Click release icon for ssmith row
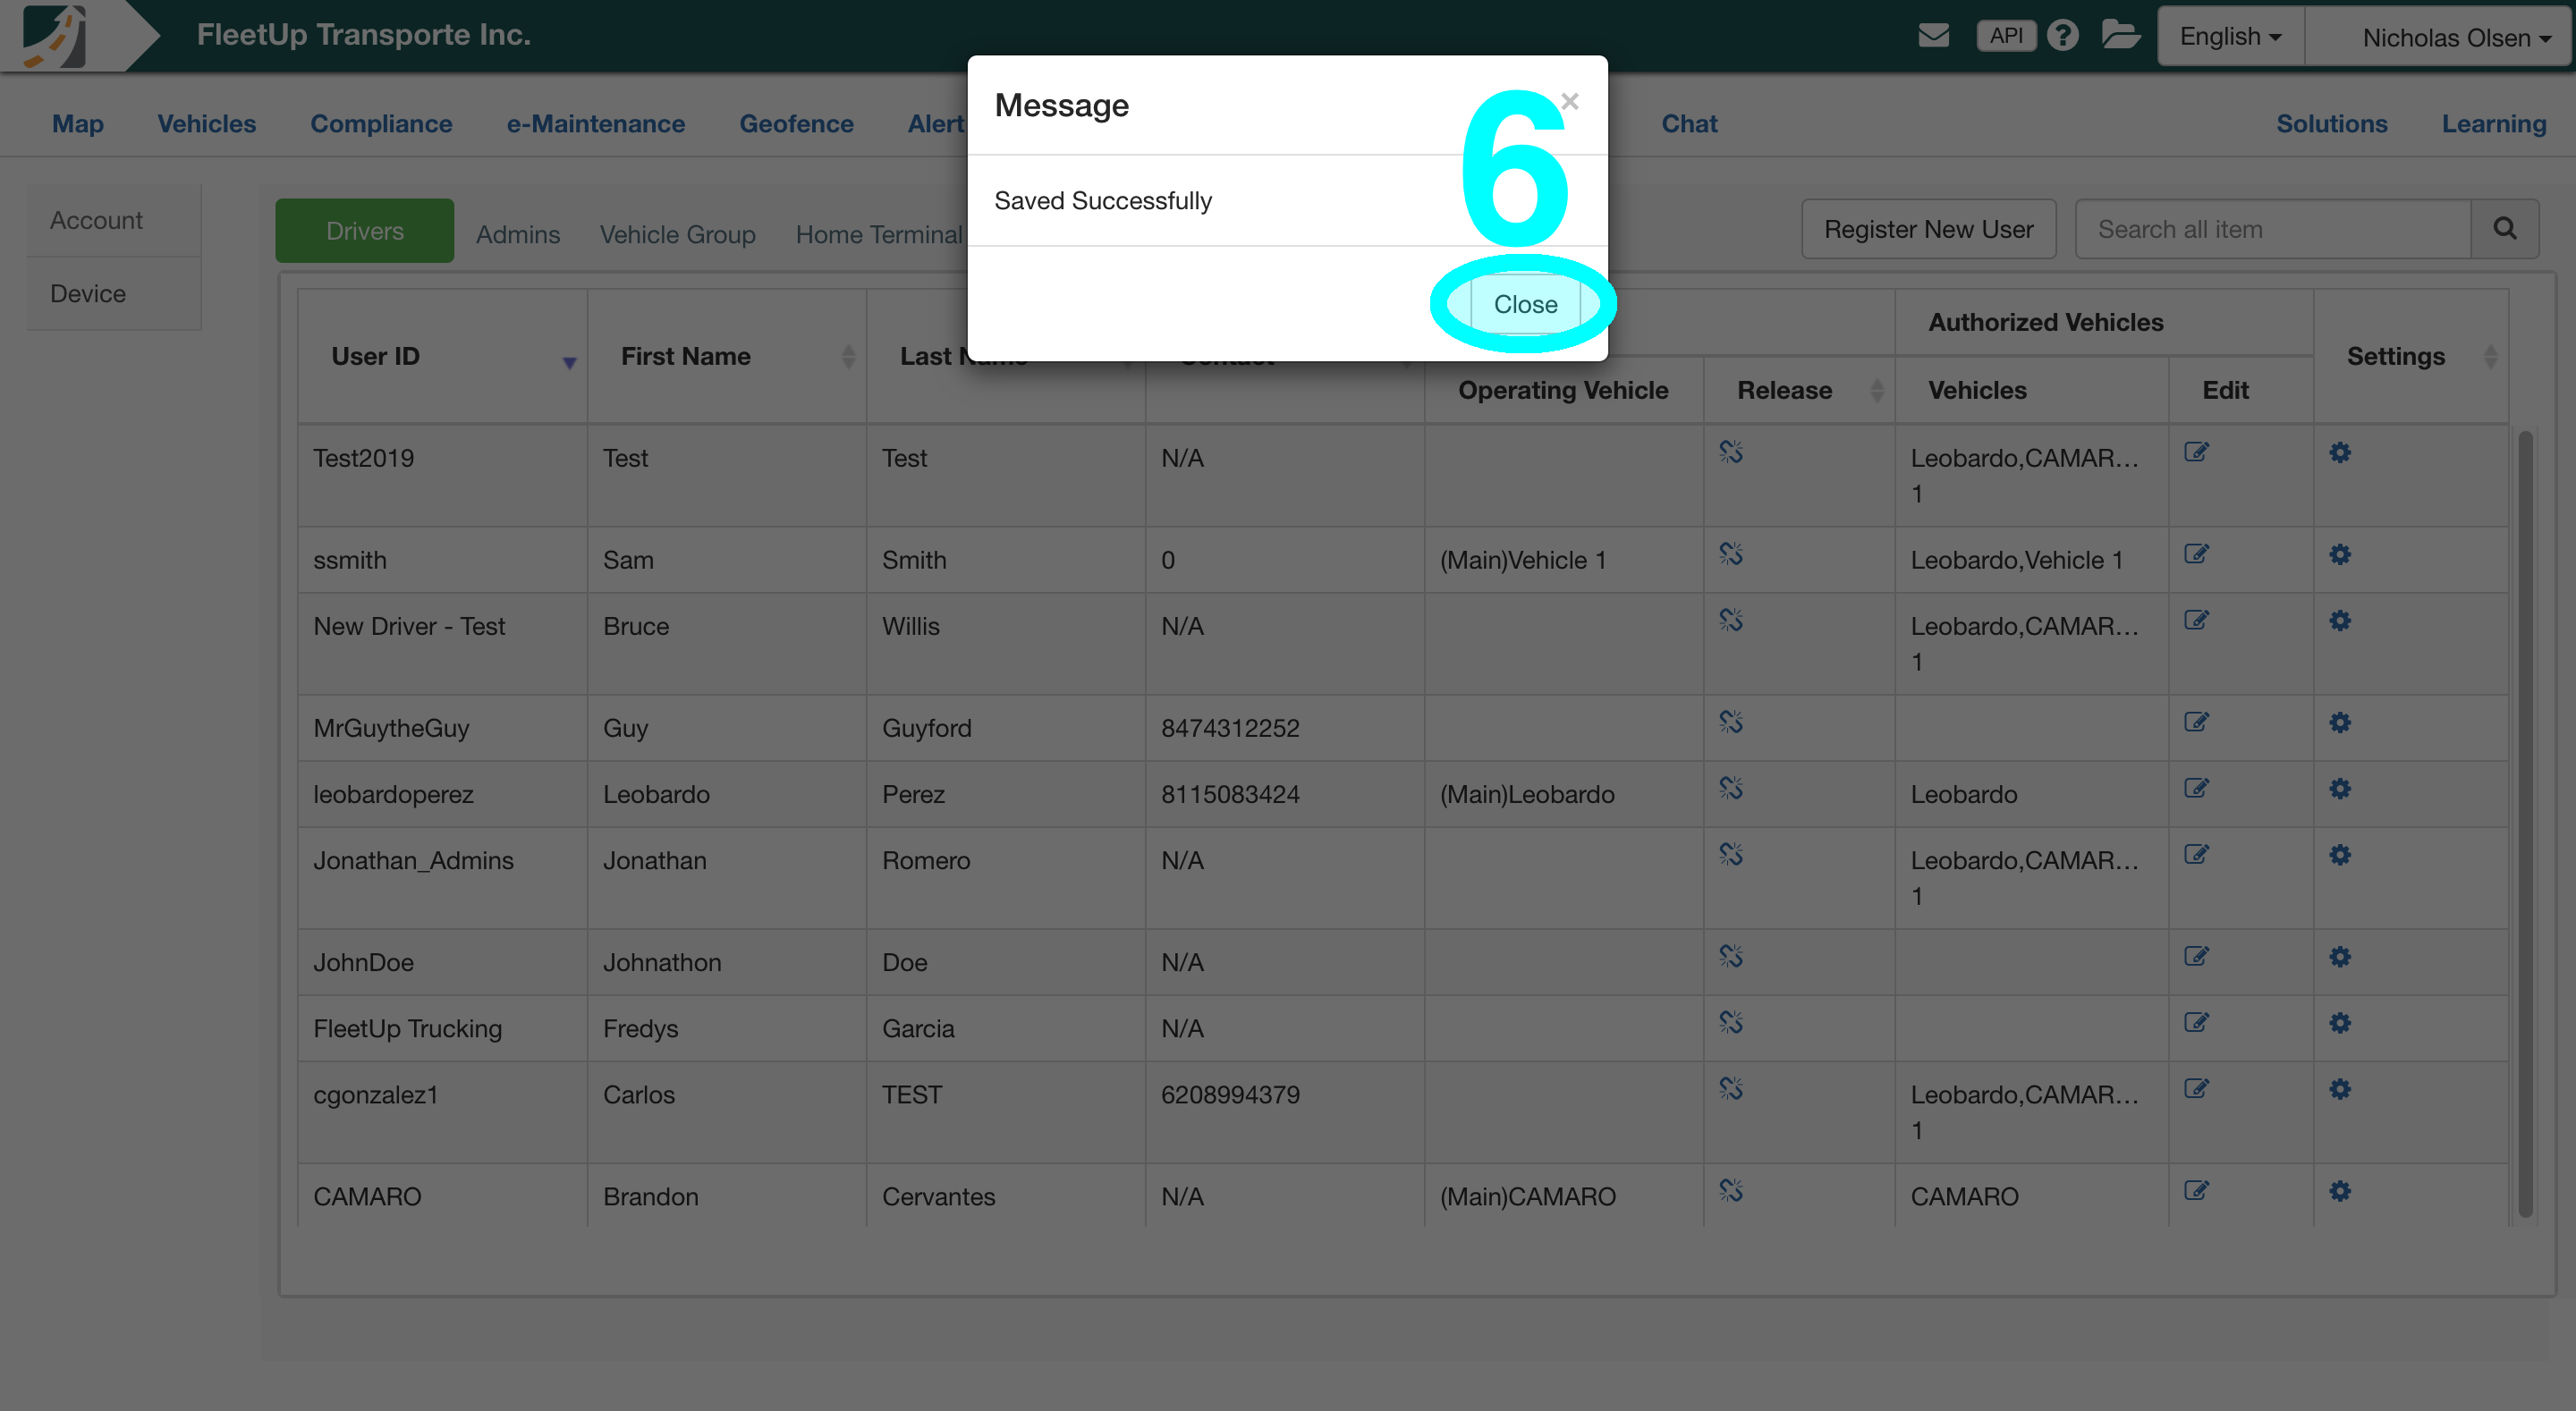2576x1411 pixels. (x=1731, y=554)
